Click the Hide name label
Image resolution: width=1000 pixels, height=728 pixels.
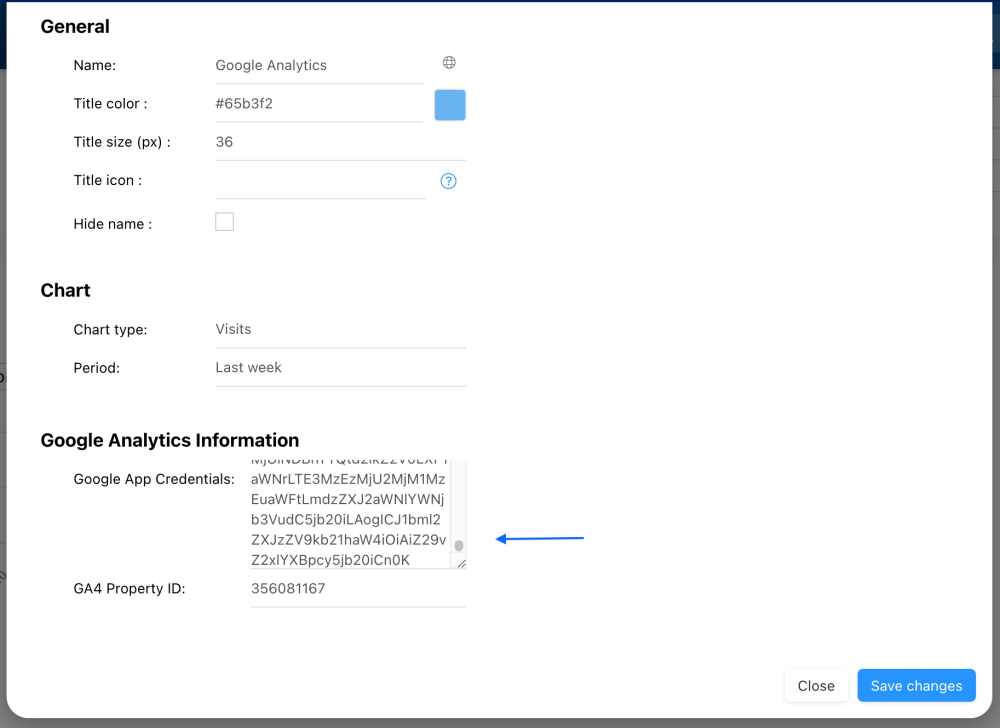coord(113,224)
